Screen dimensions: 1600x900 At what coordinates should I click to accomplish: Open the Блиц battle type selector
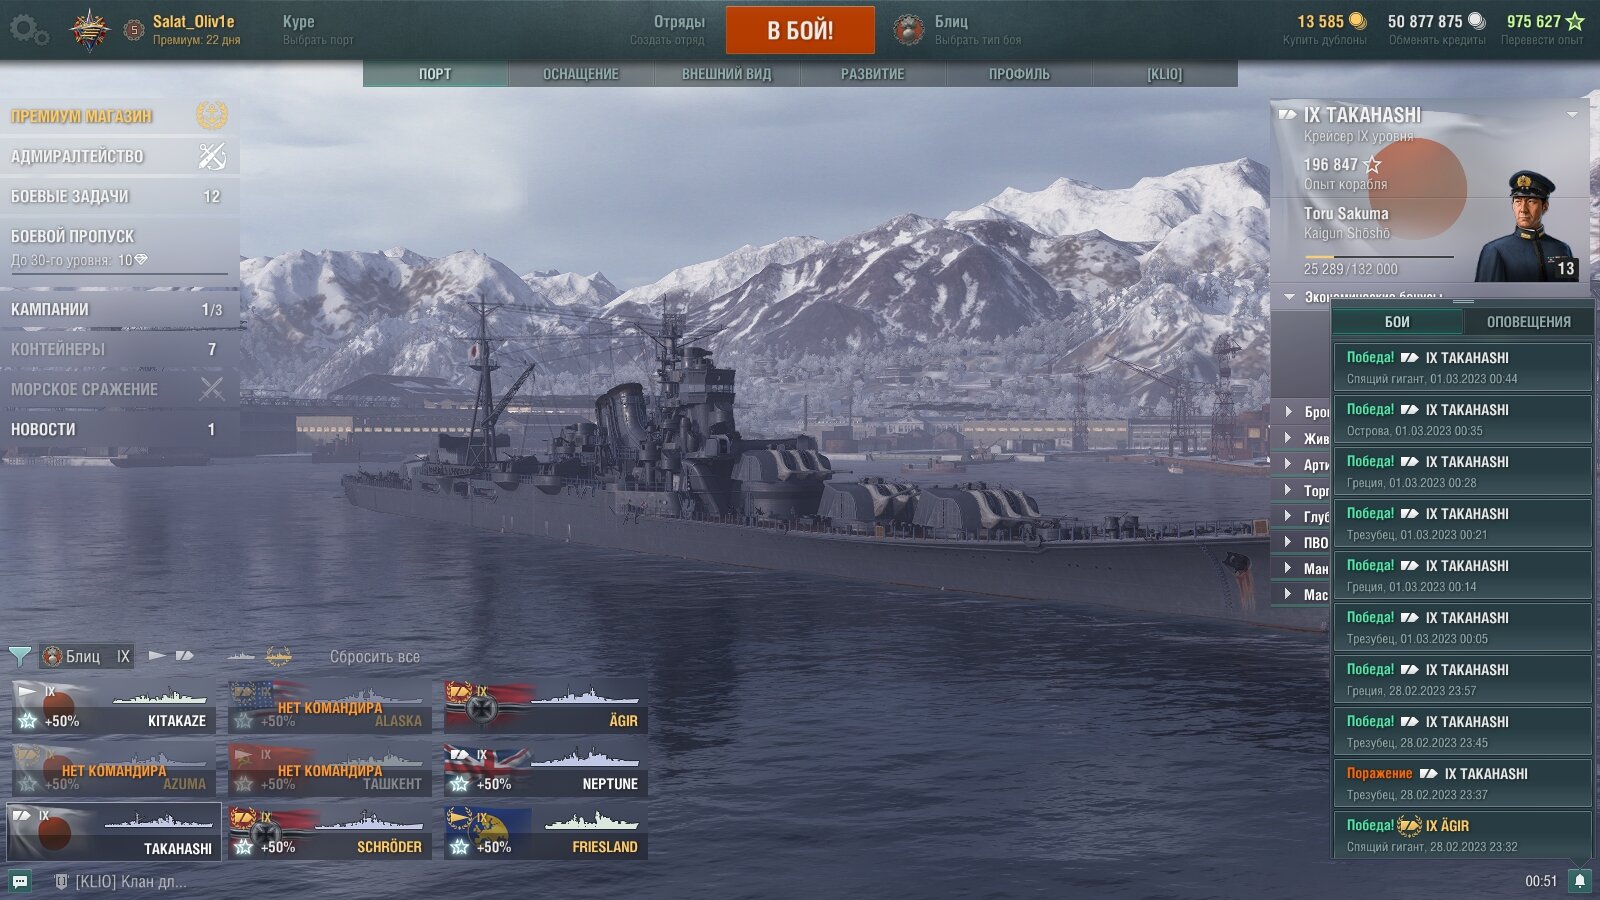click(x=955, y=30)
